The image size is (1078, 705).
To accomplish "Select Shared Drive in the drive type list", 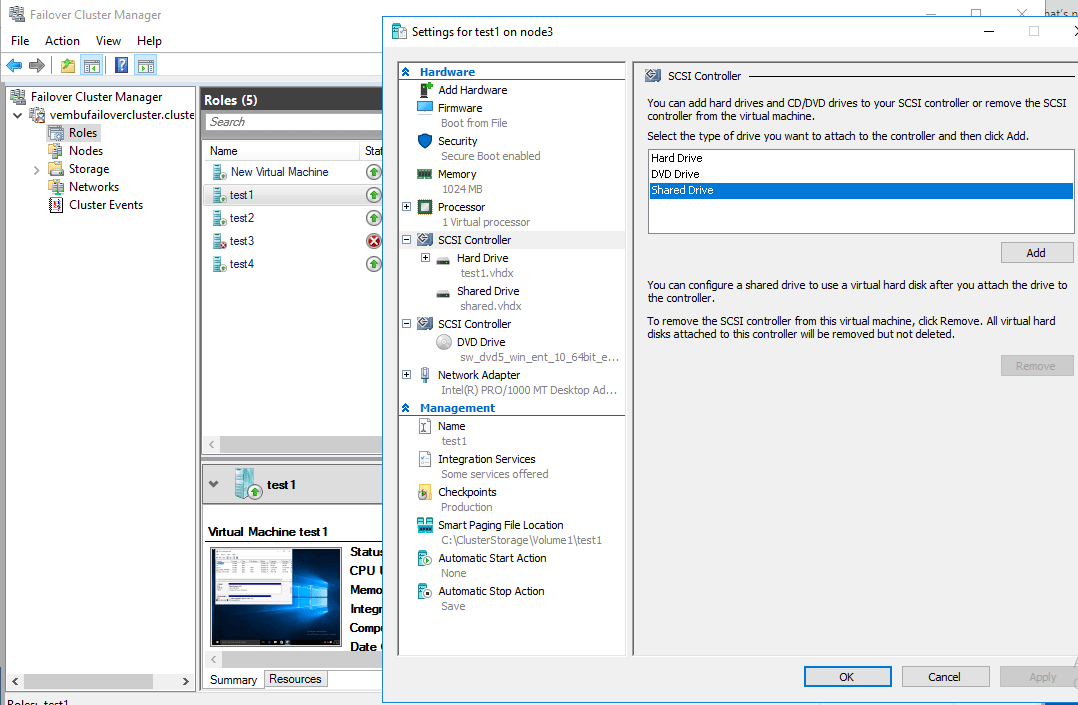I will tap(860, 191).
